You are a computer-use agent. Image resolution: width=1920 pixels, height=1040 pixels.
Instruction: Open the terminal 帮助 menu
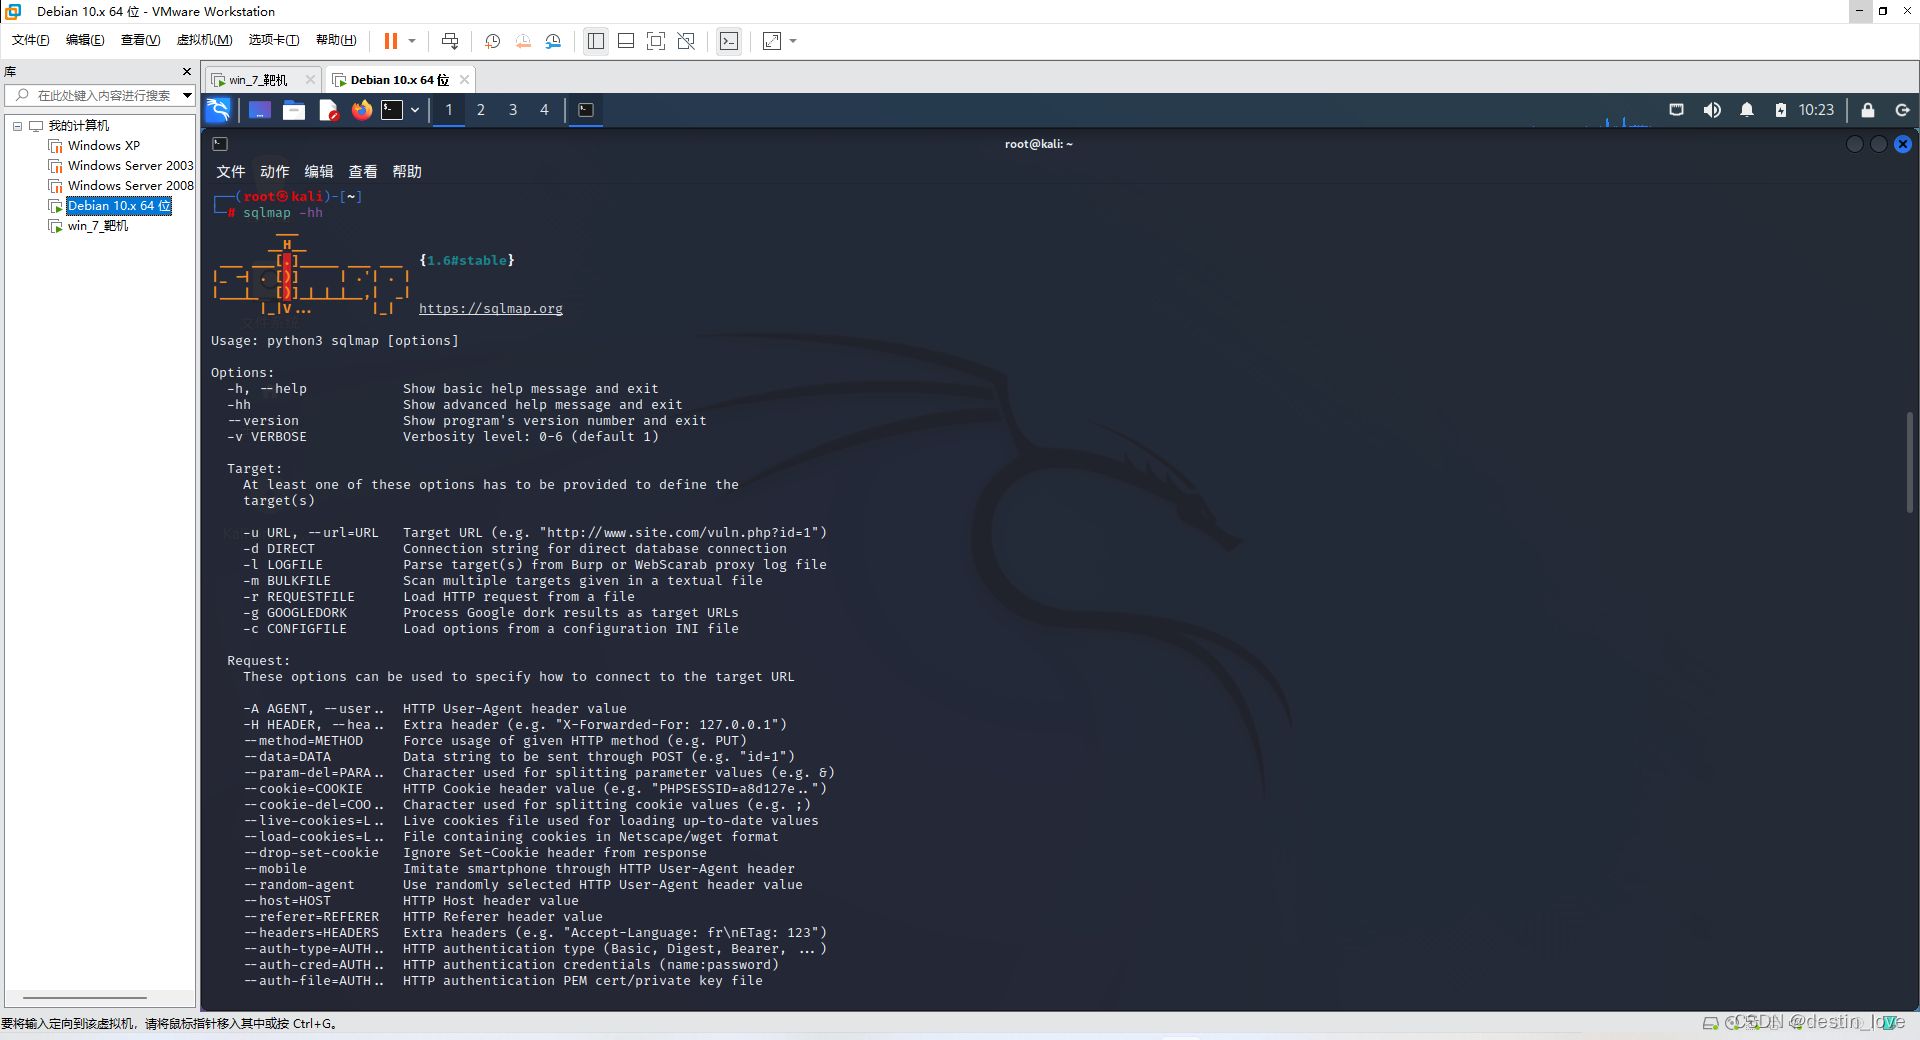[x=407, y=172]
